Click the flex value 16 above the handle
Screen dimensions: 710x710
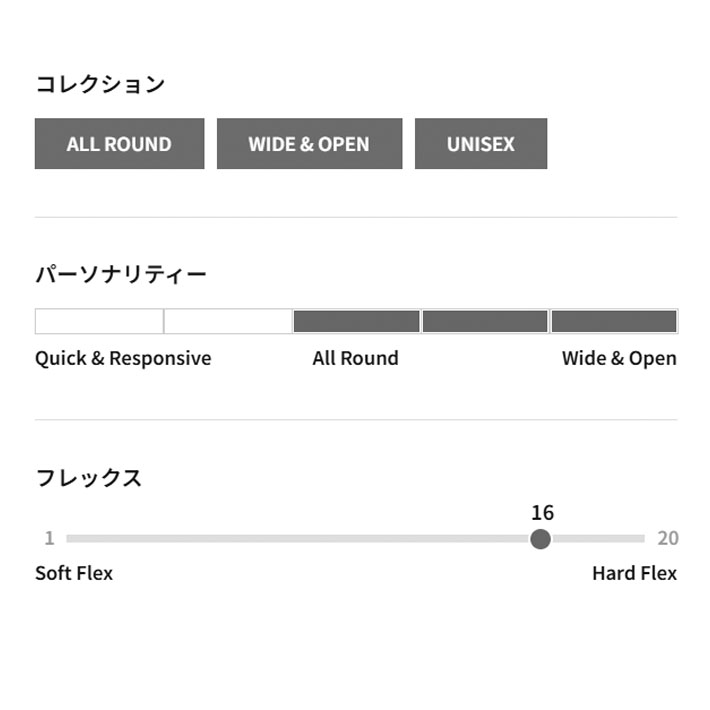(x=542, y=513)
